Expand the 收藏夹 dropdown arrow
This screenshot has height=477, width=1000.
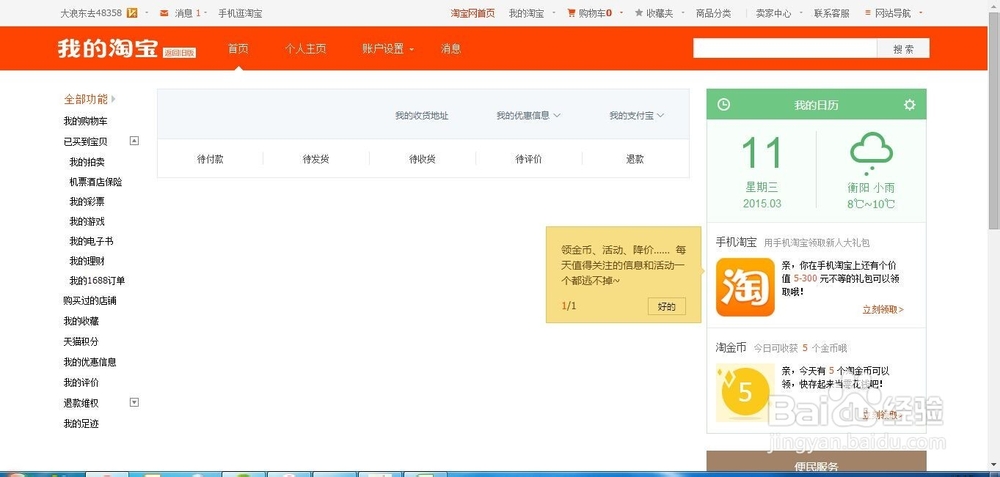tap(682, 13)
